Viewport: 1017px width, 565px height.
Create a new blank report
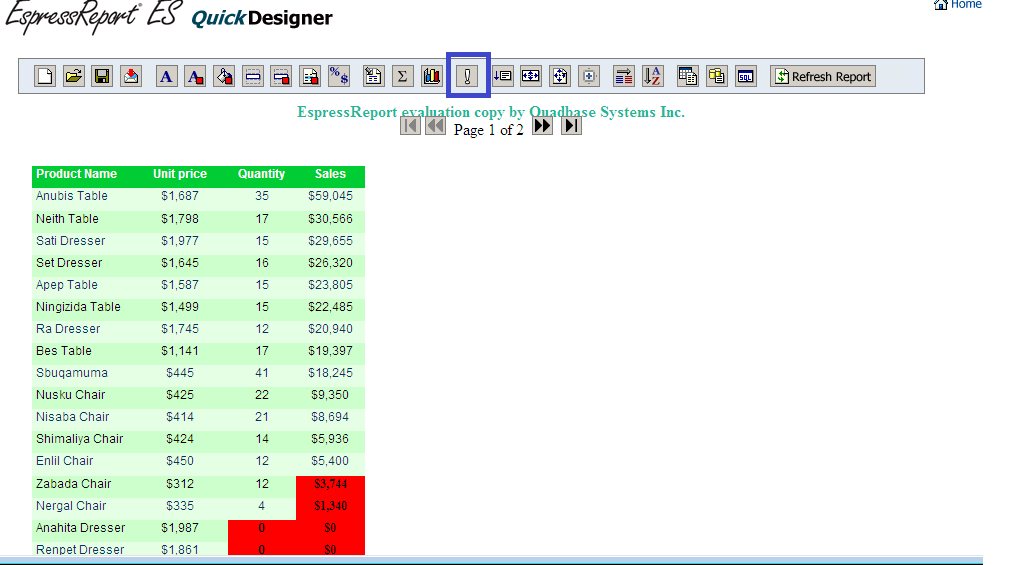(45, 77)
